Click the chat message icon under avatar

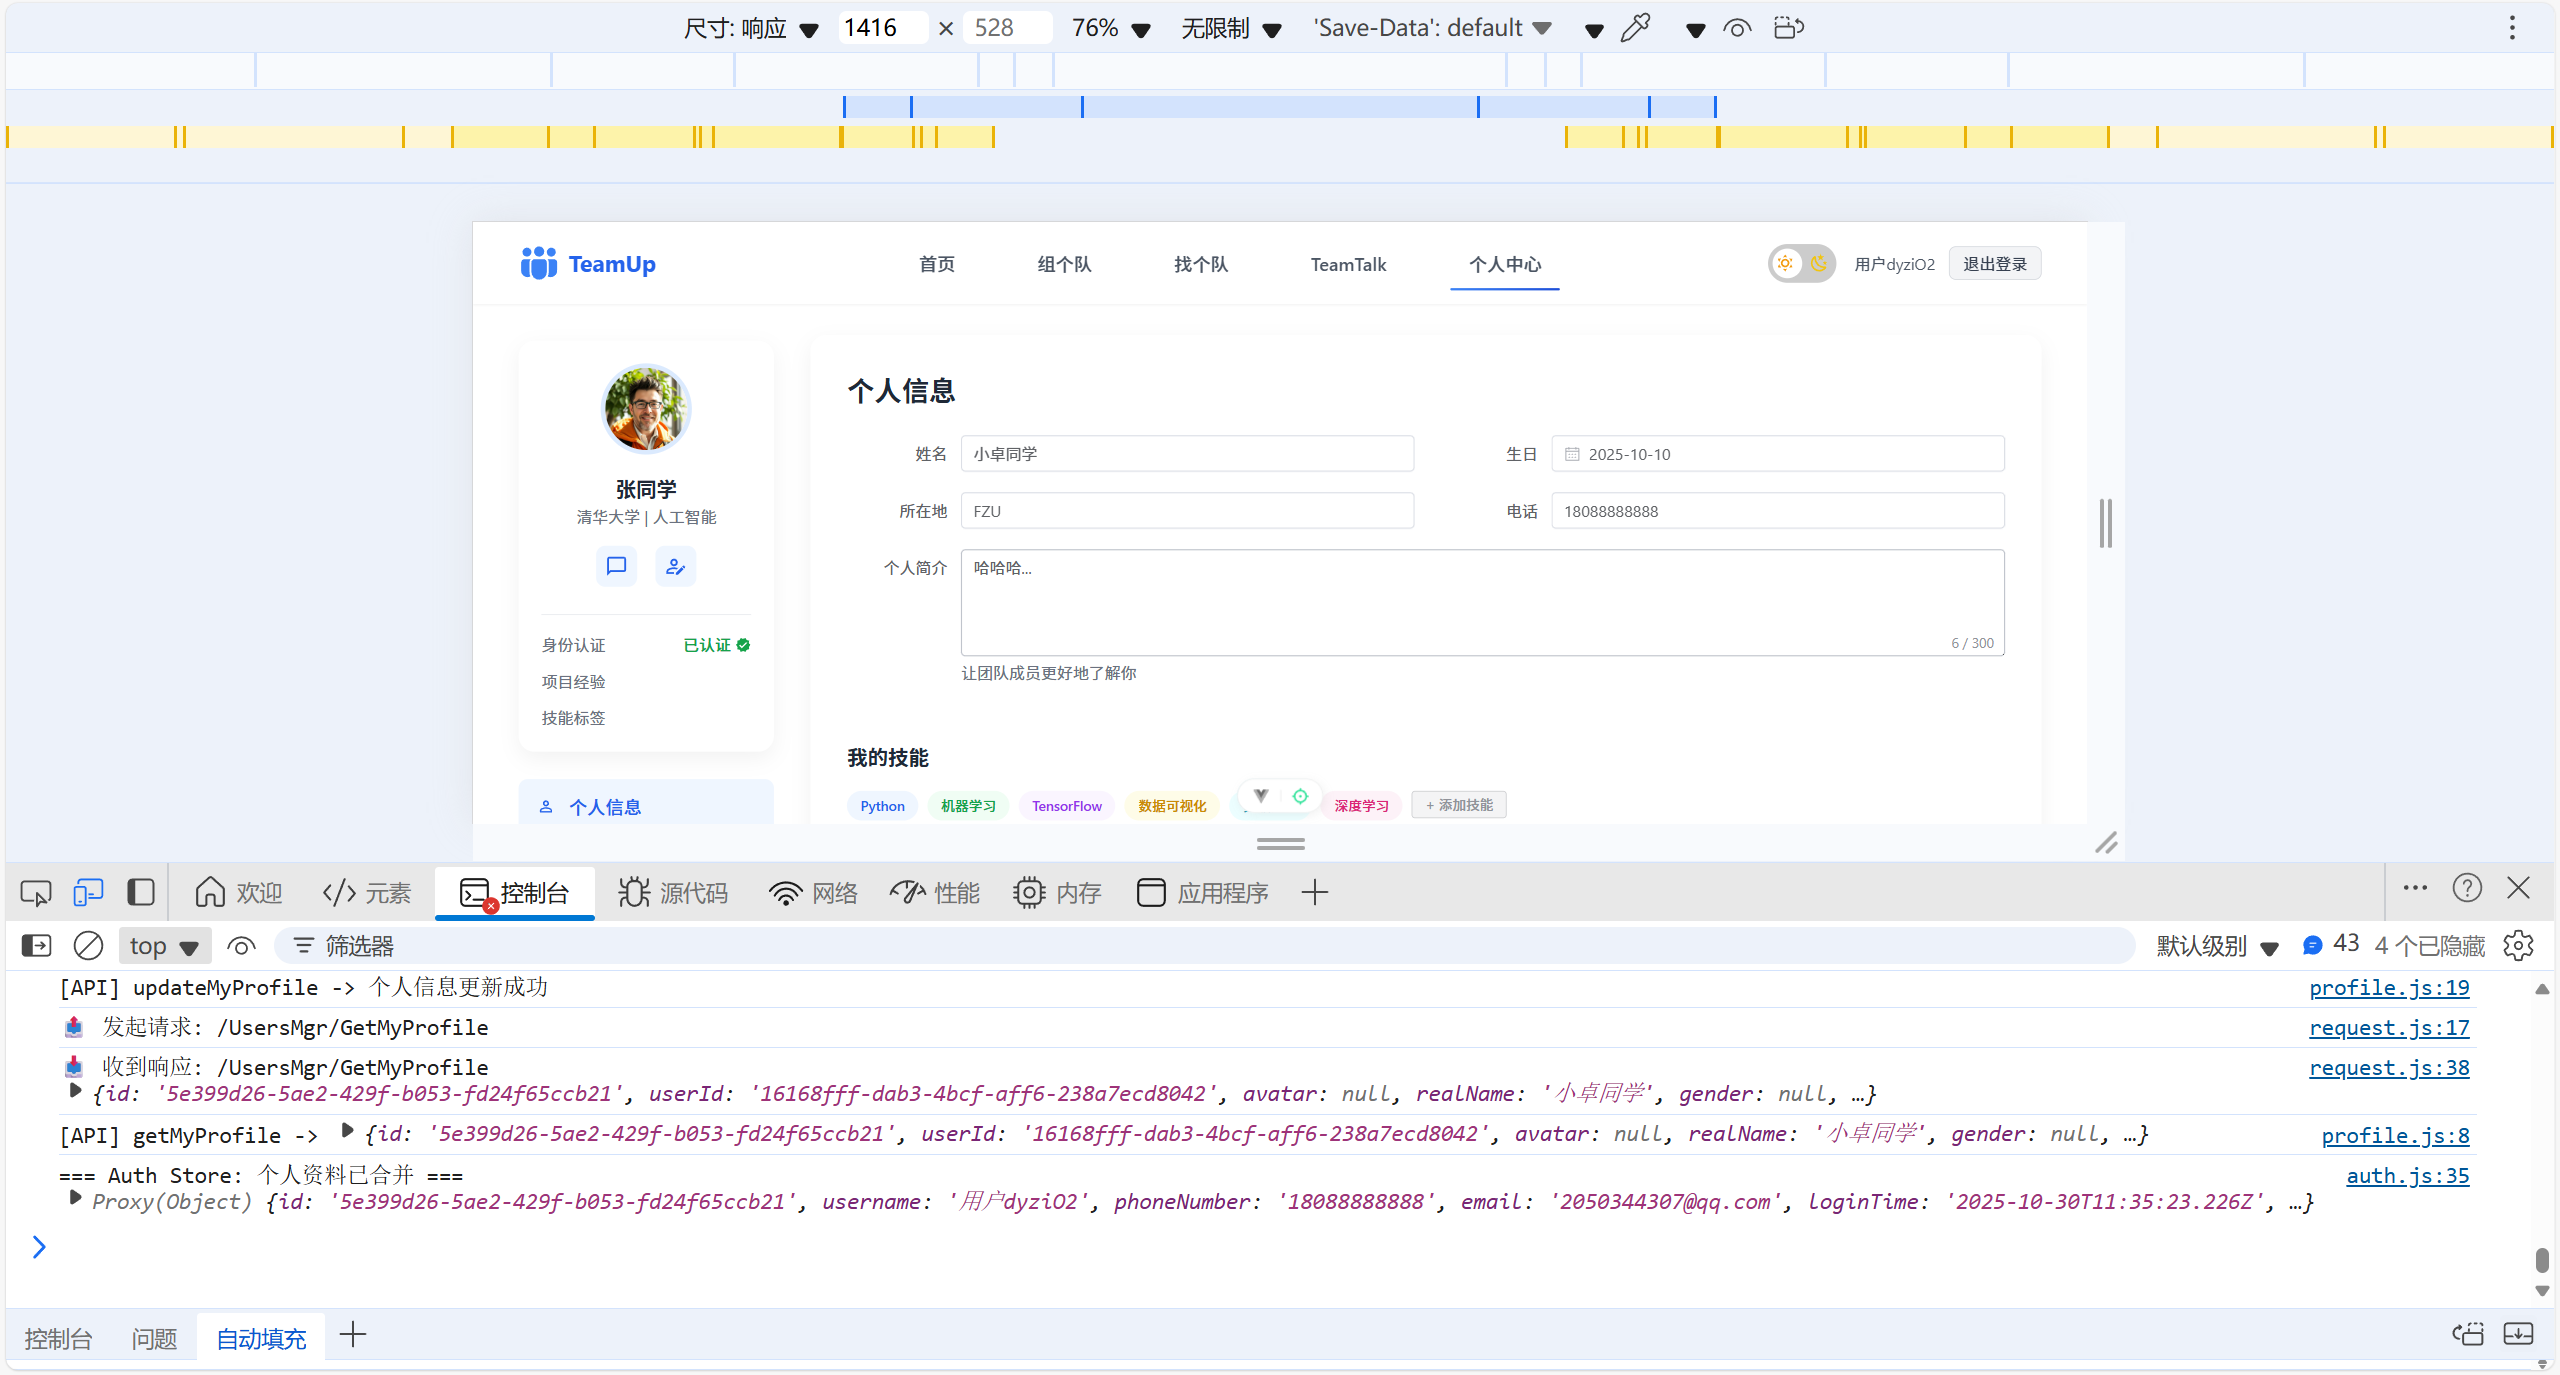tap(616, 567)
